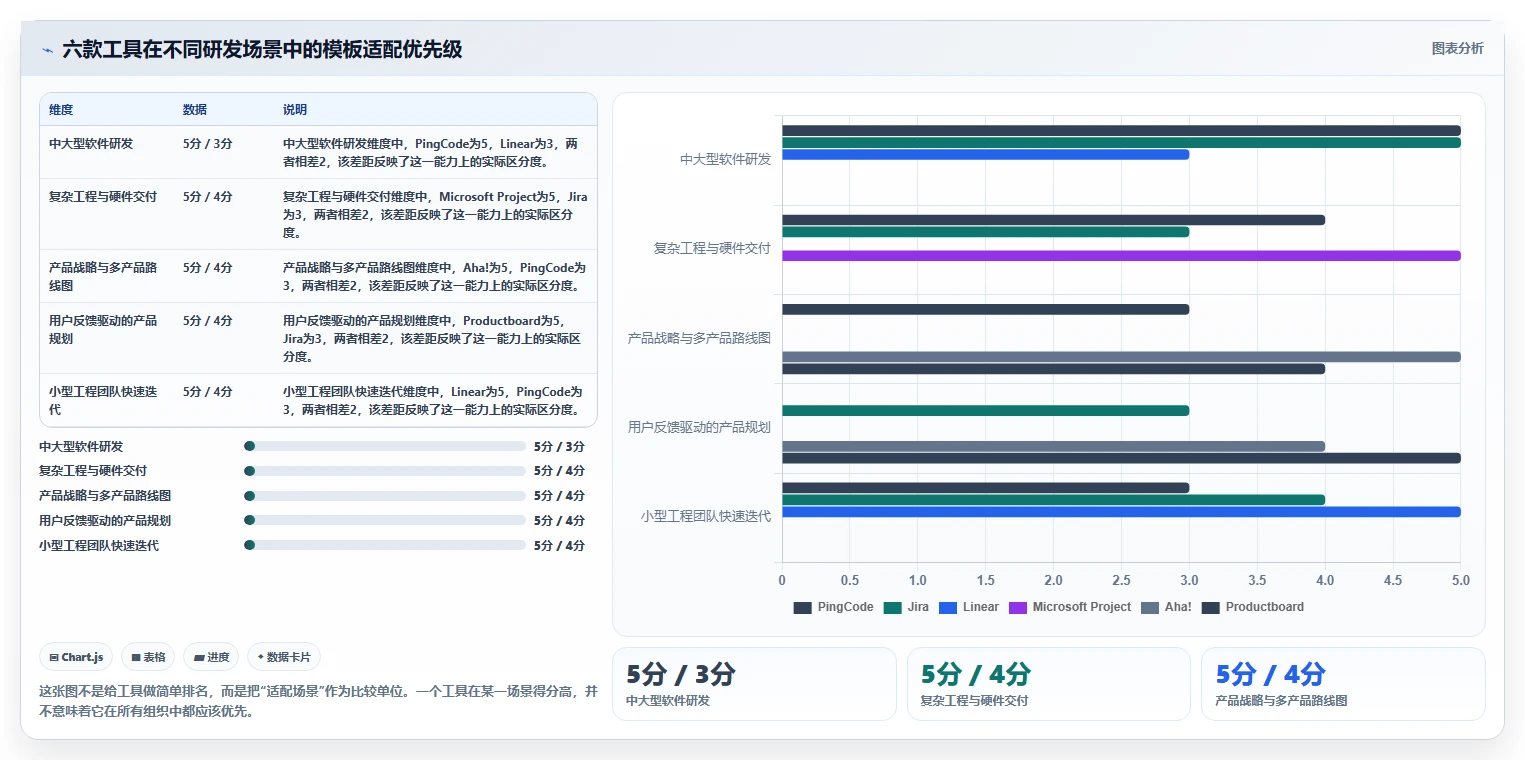Click the 小型工程团队快速迭代 progress bar

point(385,545)
